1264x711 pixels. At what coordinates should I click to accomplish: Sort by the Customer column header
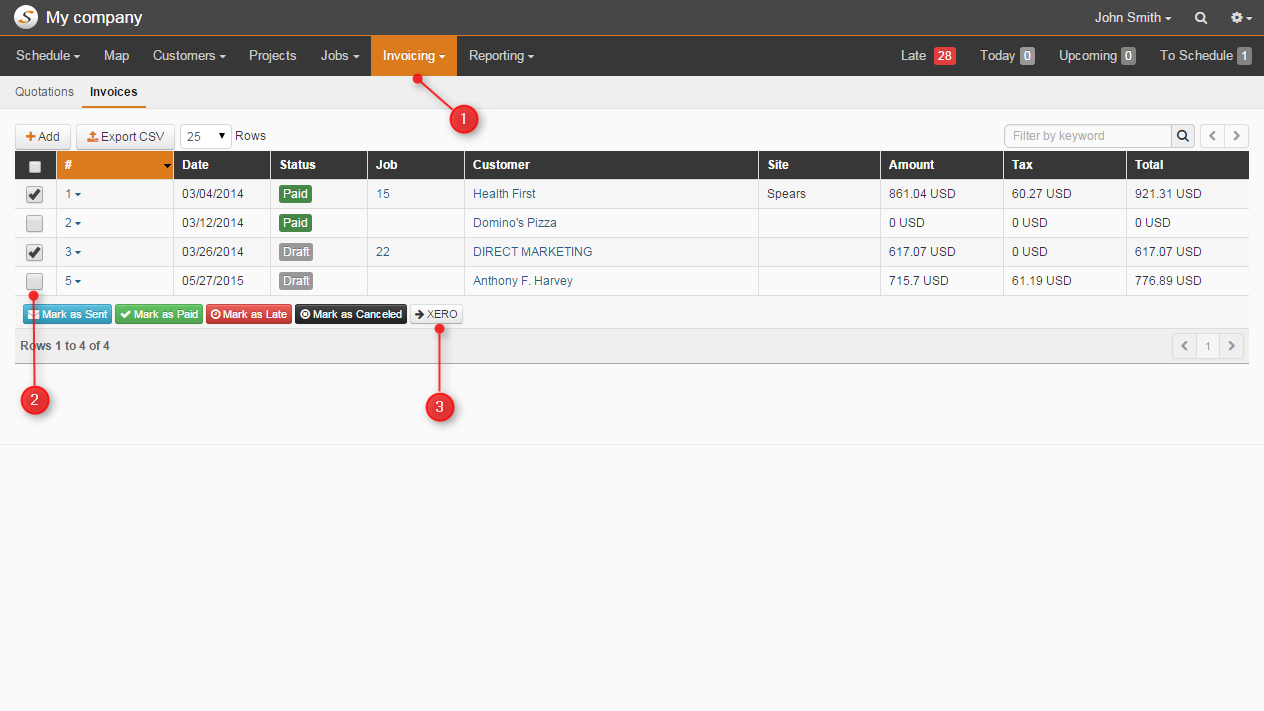tap(611, 165)
